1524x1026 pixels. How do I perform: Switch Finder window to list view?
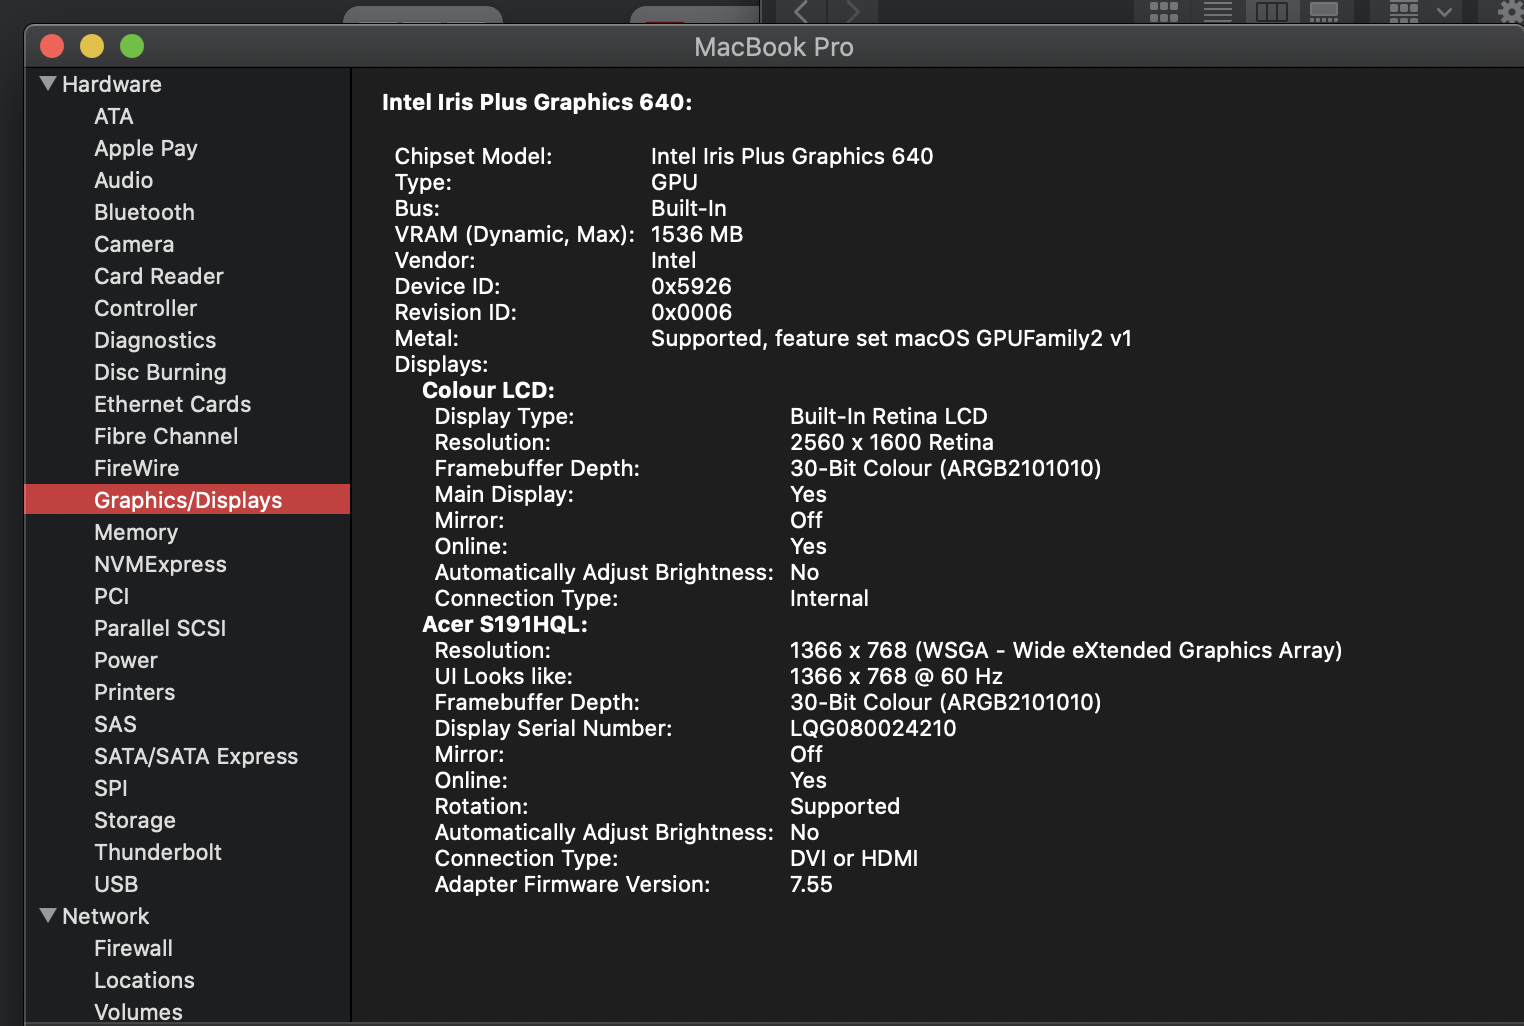pos(1218,12)
